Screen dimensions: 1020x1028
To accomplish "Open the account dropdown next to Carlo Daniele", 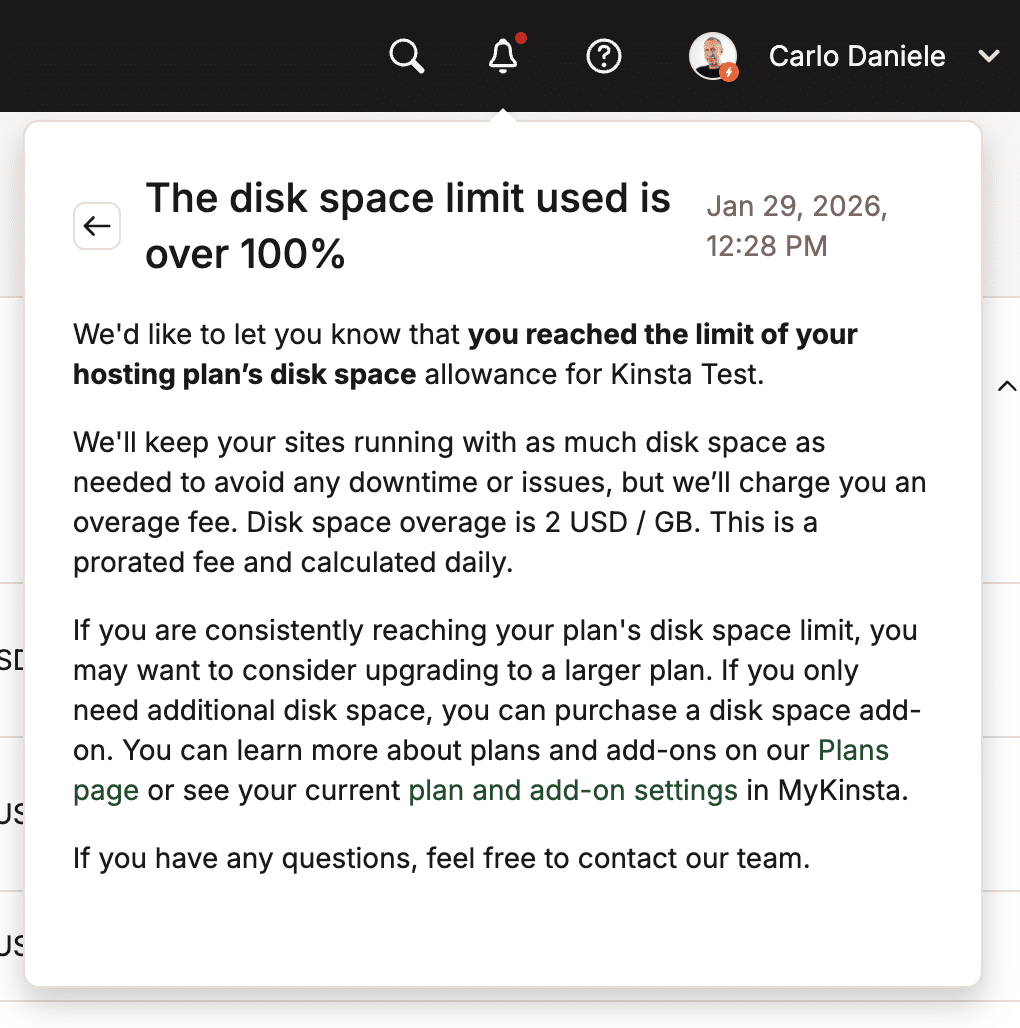I will click(x=988, y=57).
